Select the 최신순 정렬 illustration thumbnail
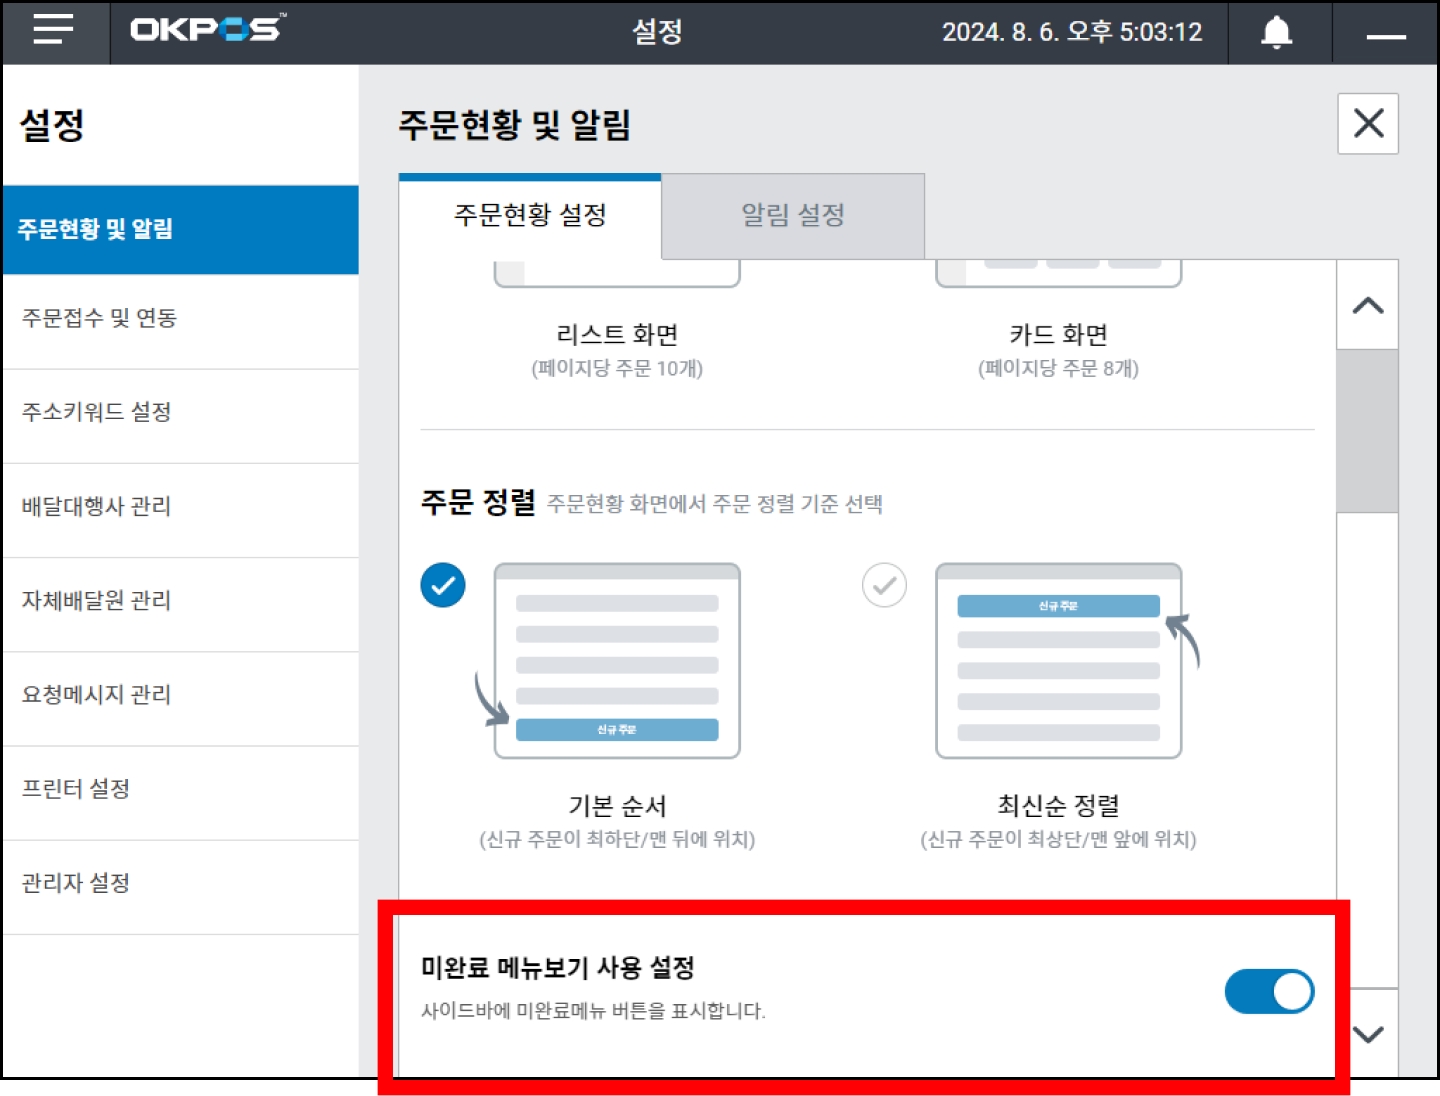The width and height of the screenshot is (1440, 1096). coord(1058,661)
